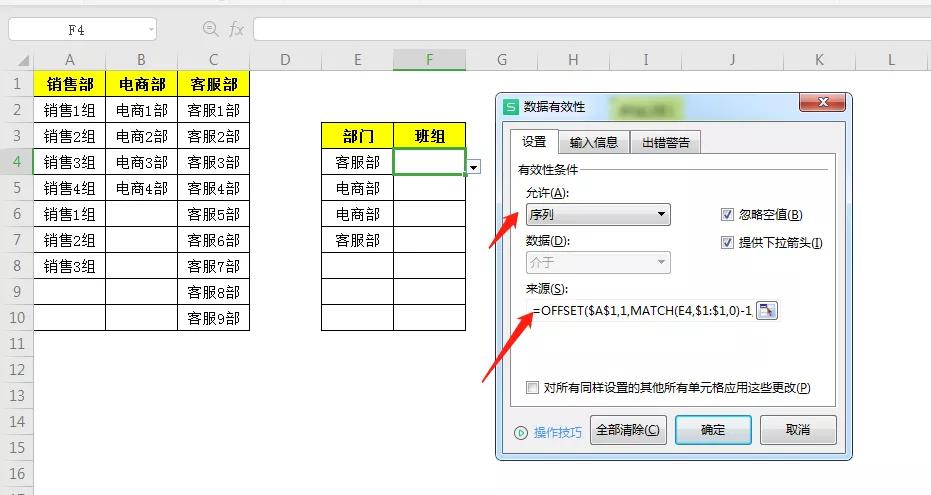The image size is (931, 495).
Task: Click the fx insert function icon
Action: pyautogui.click(x=236, y=29)
